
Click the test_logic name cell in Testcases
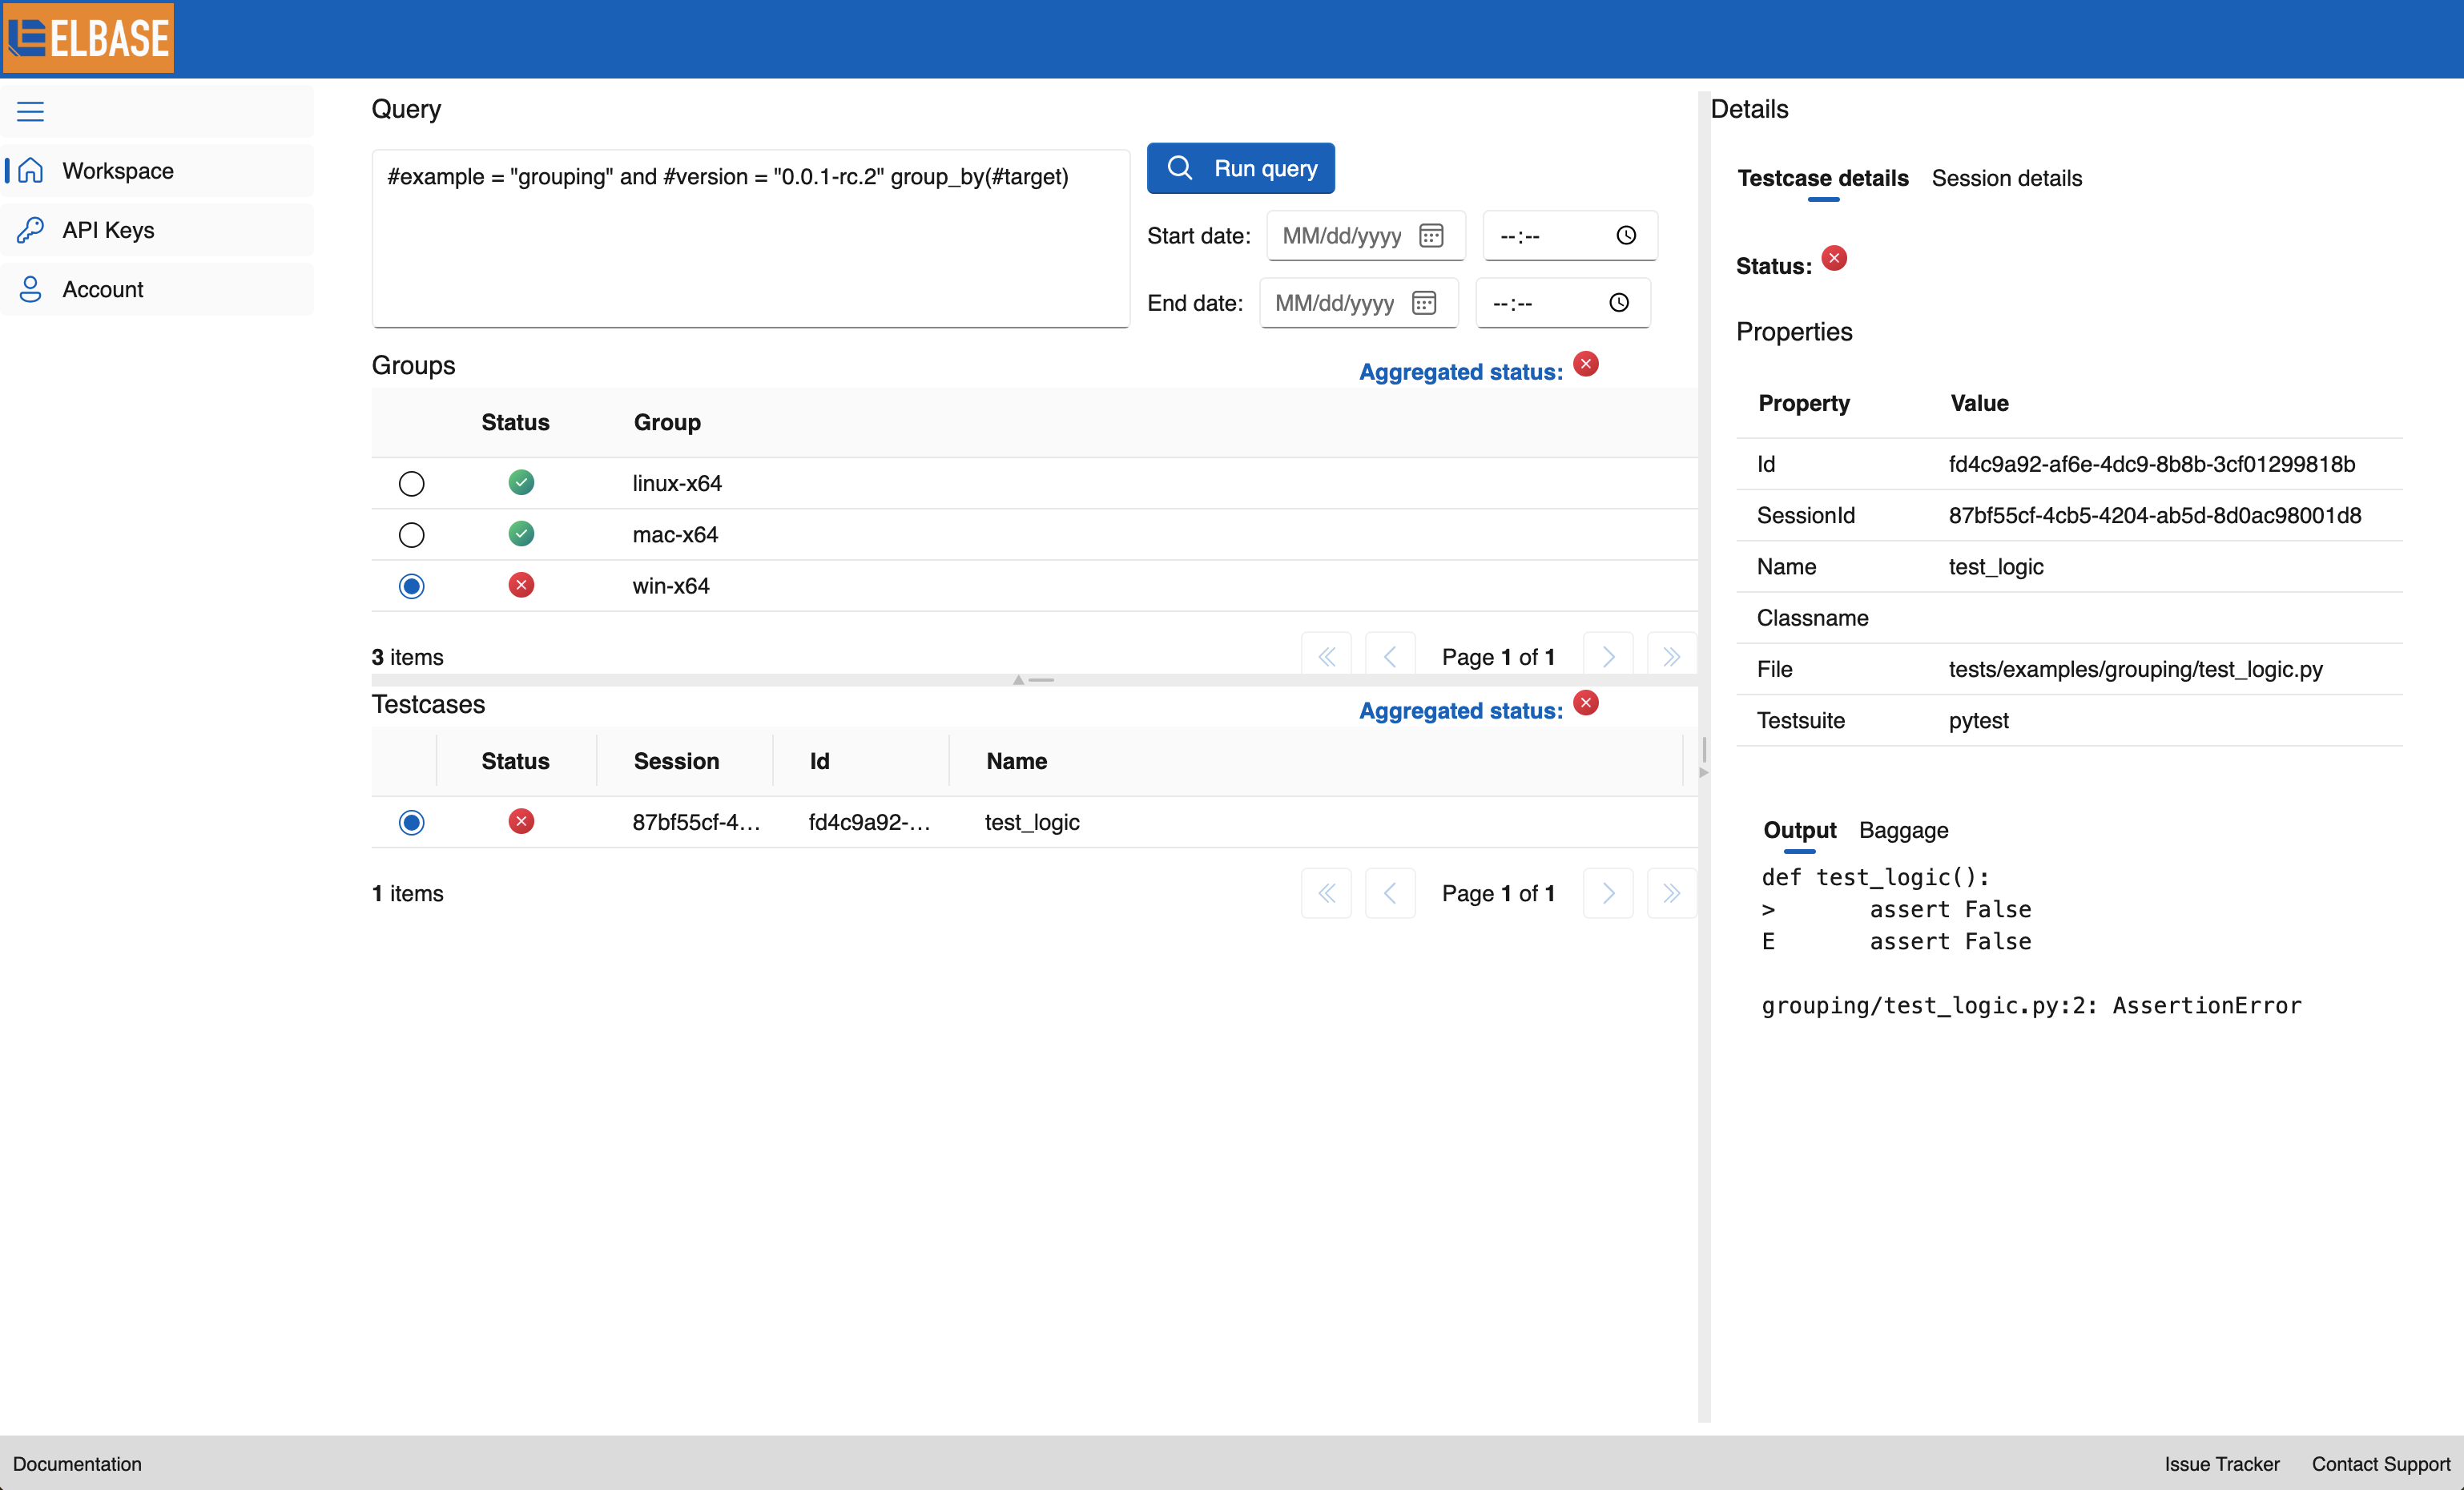coord(1031,822)
